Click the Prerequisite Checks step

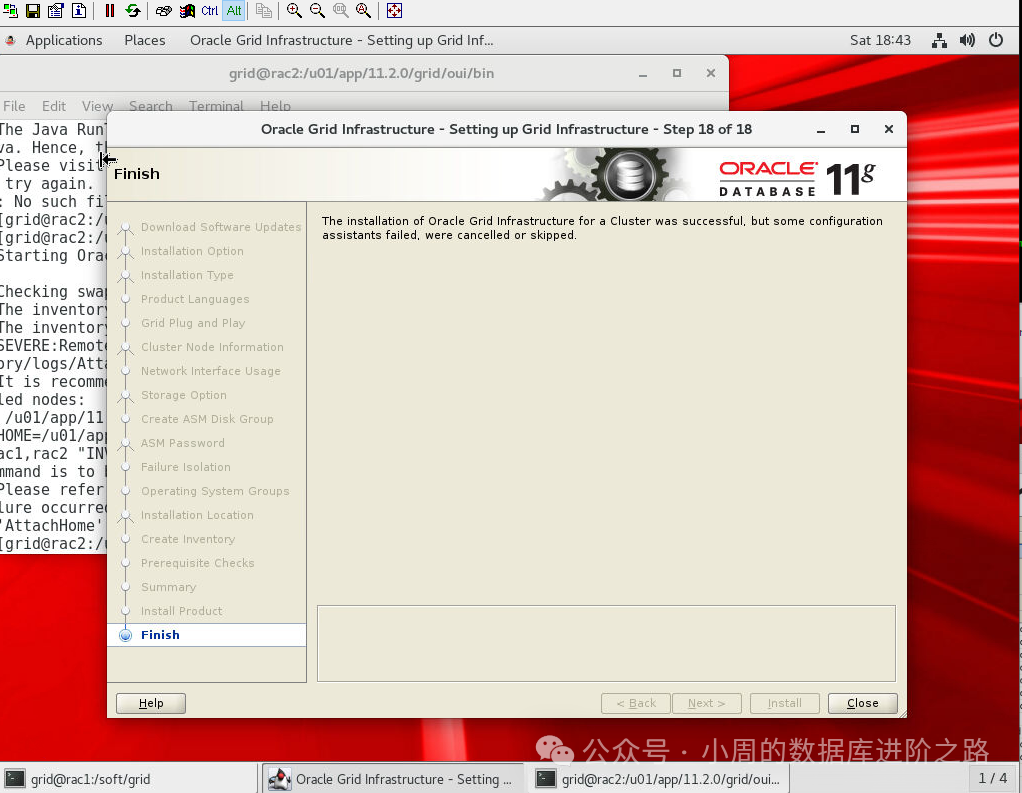pos(197,563)
